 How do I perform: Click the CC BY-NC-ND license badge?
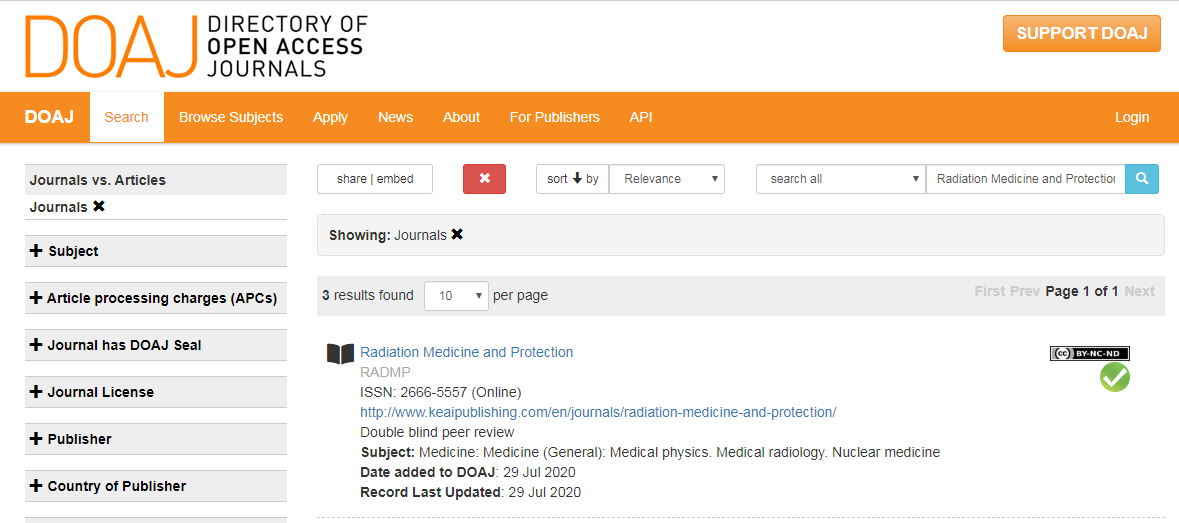(x=1089, y=353)
